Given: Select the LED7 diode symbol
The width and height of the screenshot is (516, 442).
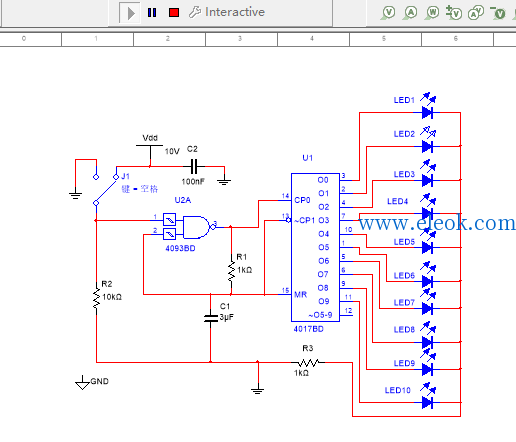Looking at the screenshot, I should (x=427, y=308).
